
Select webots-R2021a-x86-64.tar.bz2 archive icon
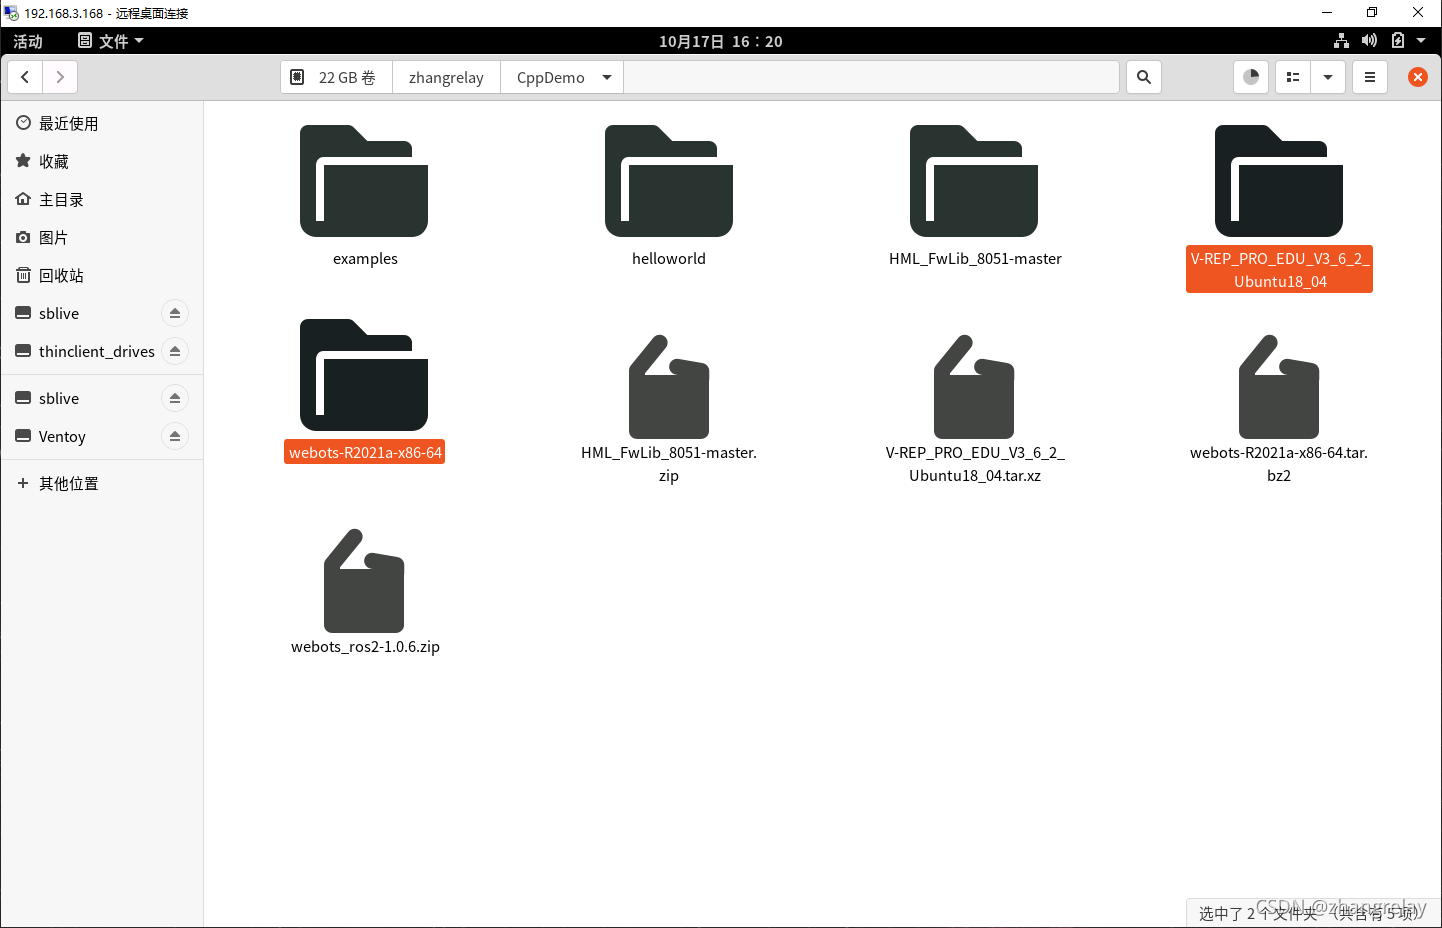(1279, 386)
